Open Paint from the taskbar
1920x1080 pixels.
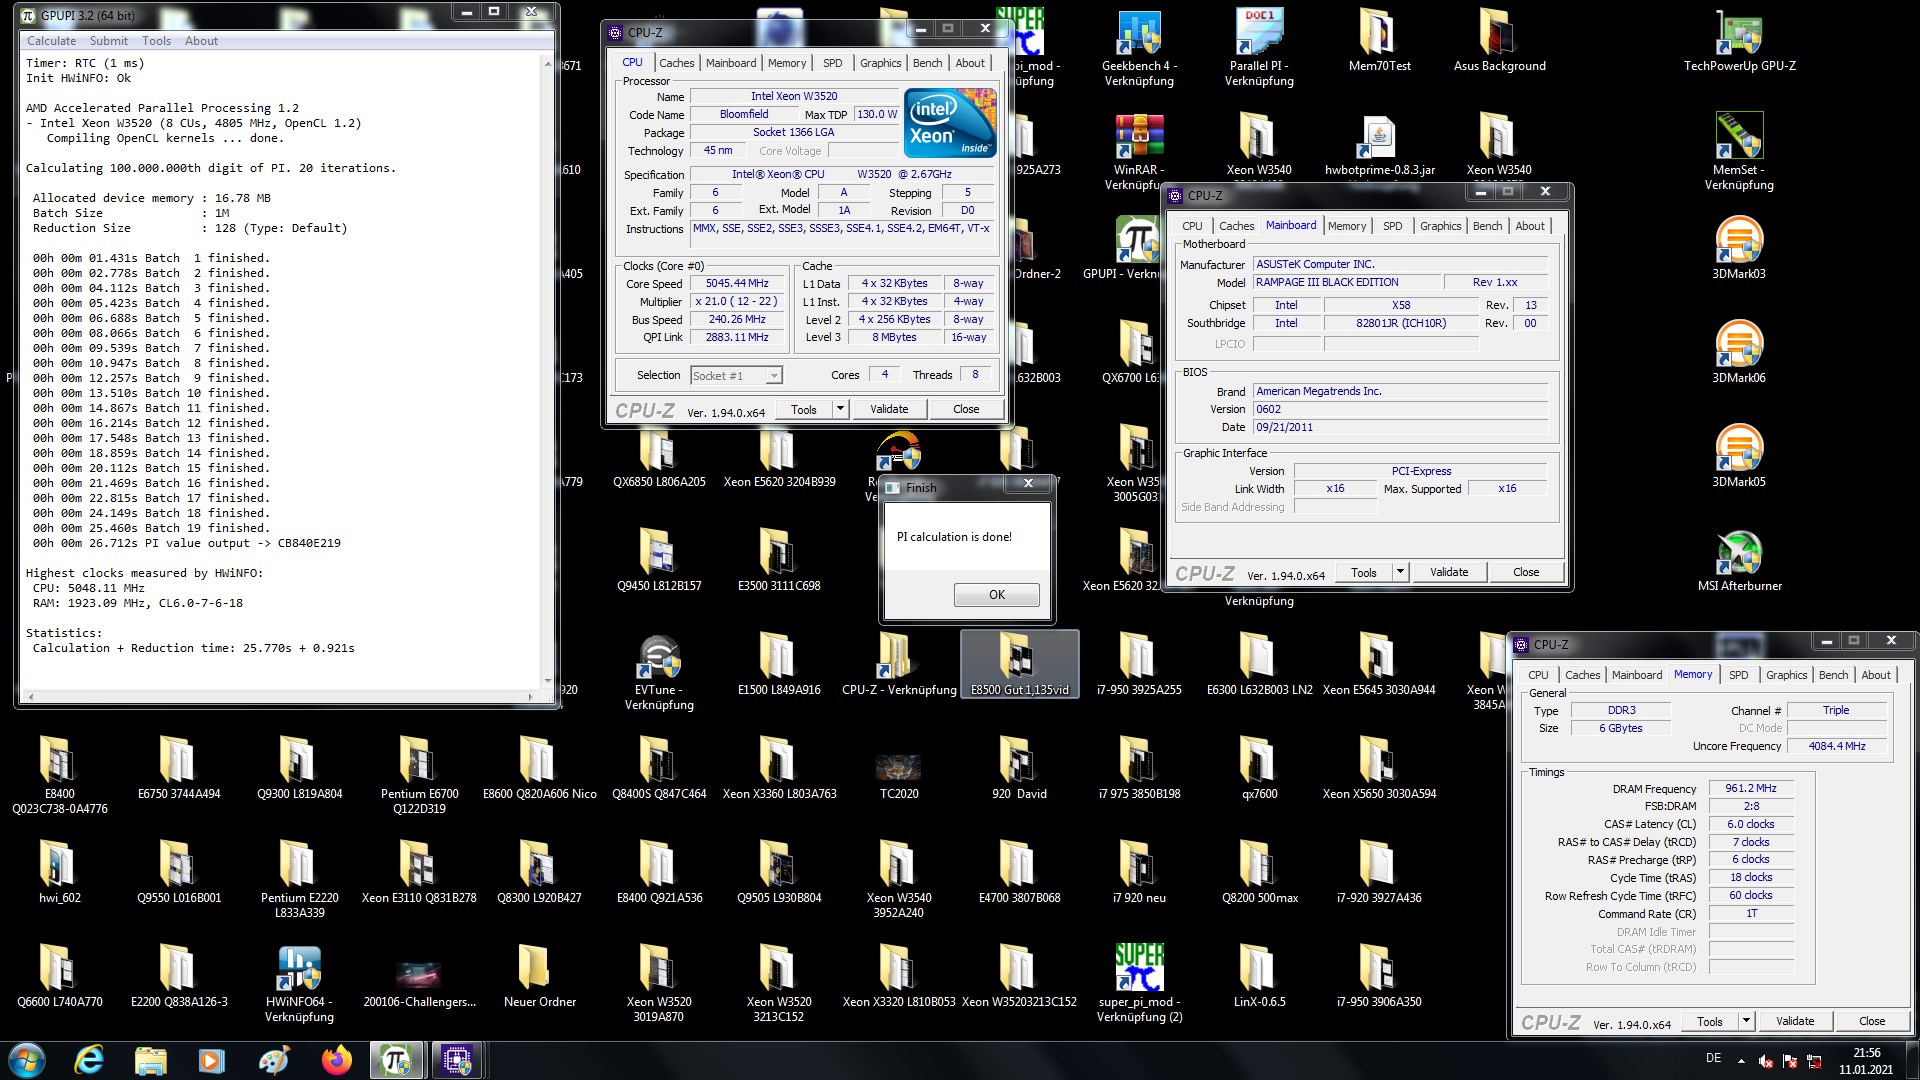(x=273, y=1060)
